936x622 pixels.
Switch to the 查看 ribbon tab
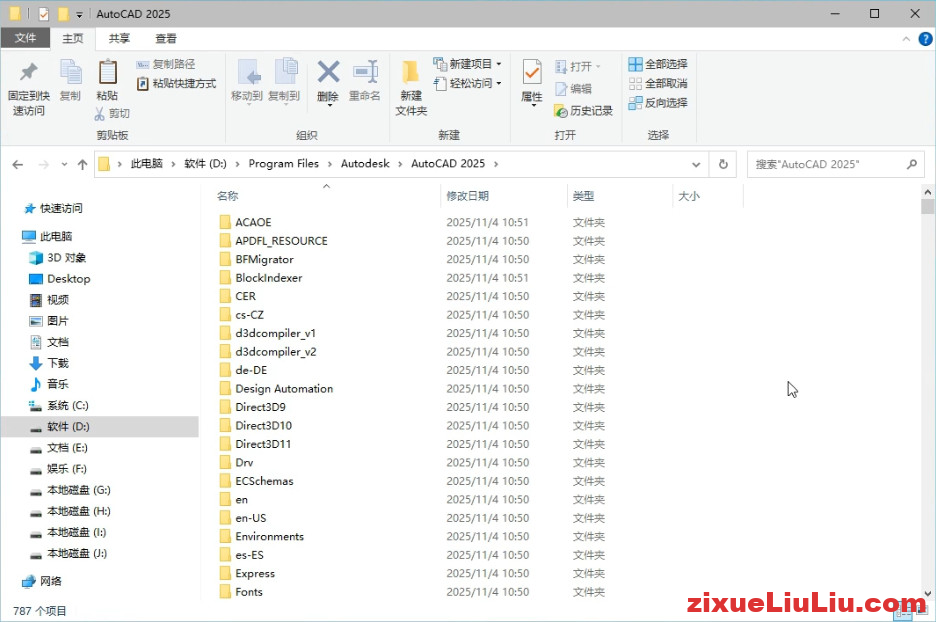(x=166, y=38)
